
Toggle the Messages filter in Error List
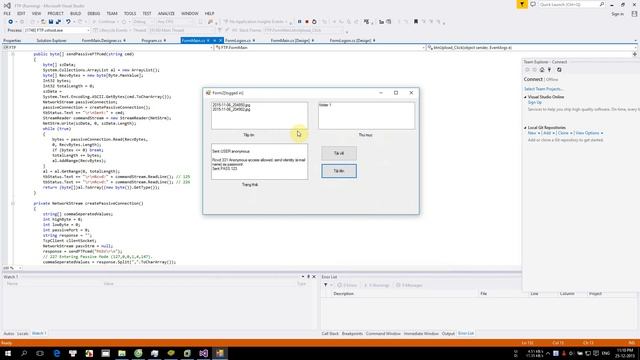click(409, 285)
